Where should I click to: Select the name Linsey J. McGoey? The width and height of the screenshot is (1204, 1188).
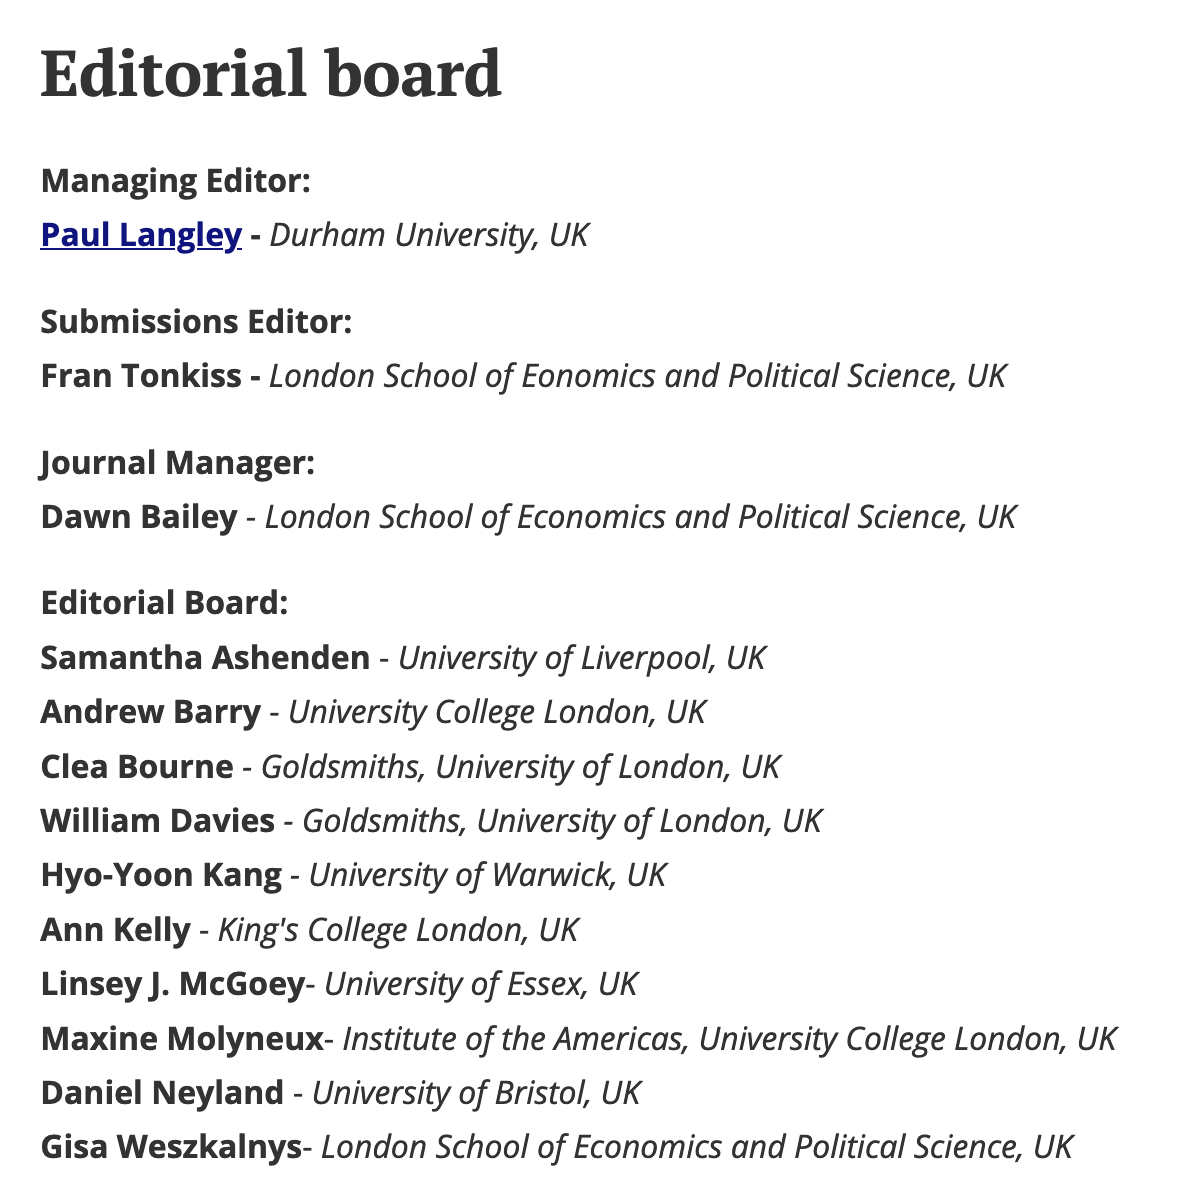click(172, 984)
